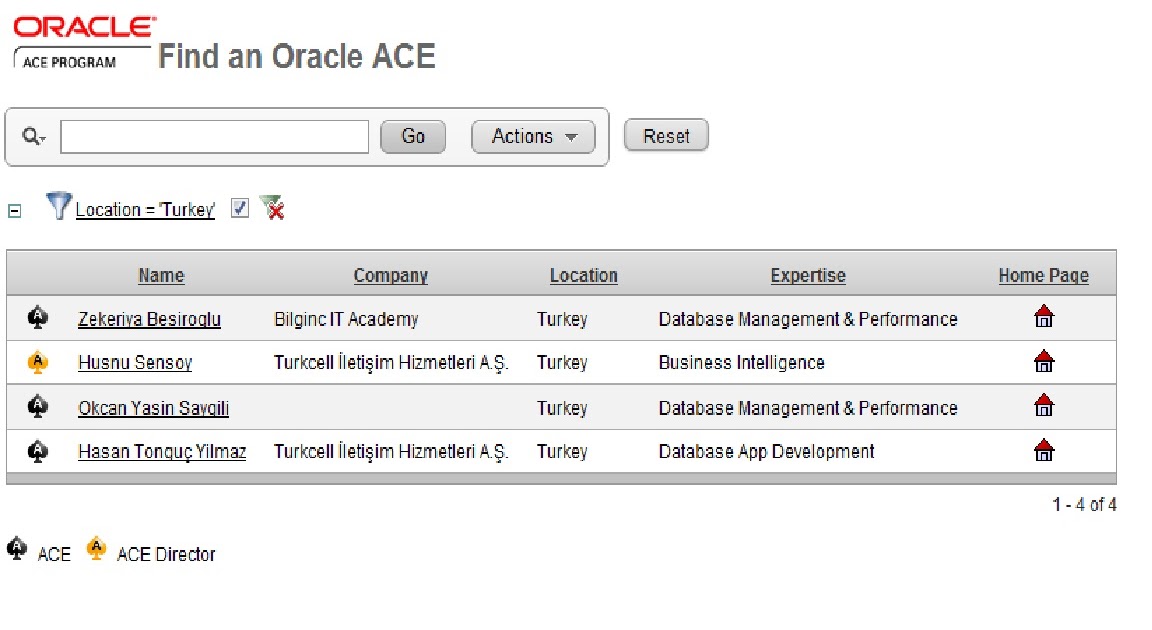Collapse the filter section with minus toggle
1152x630 pixels.
pyautogui.click(x=14, y=211)
